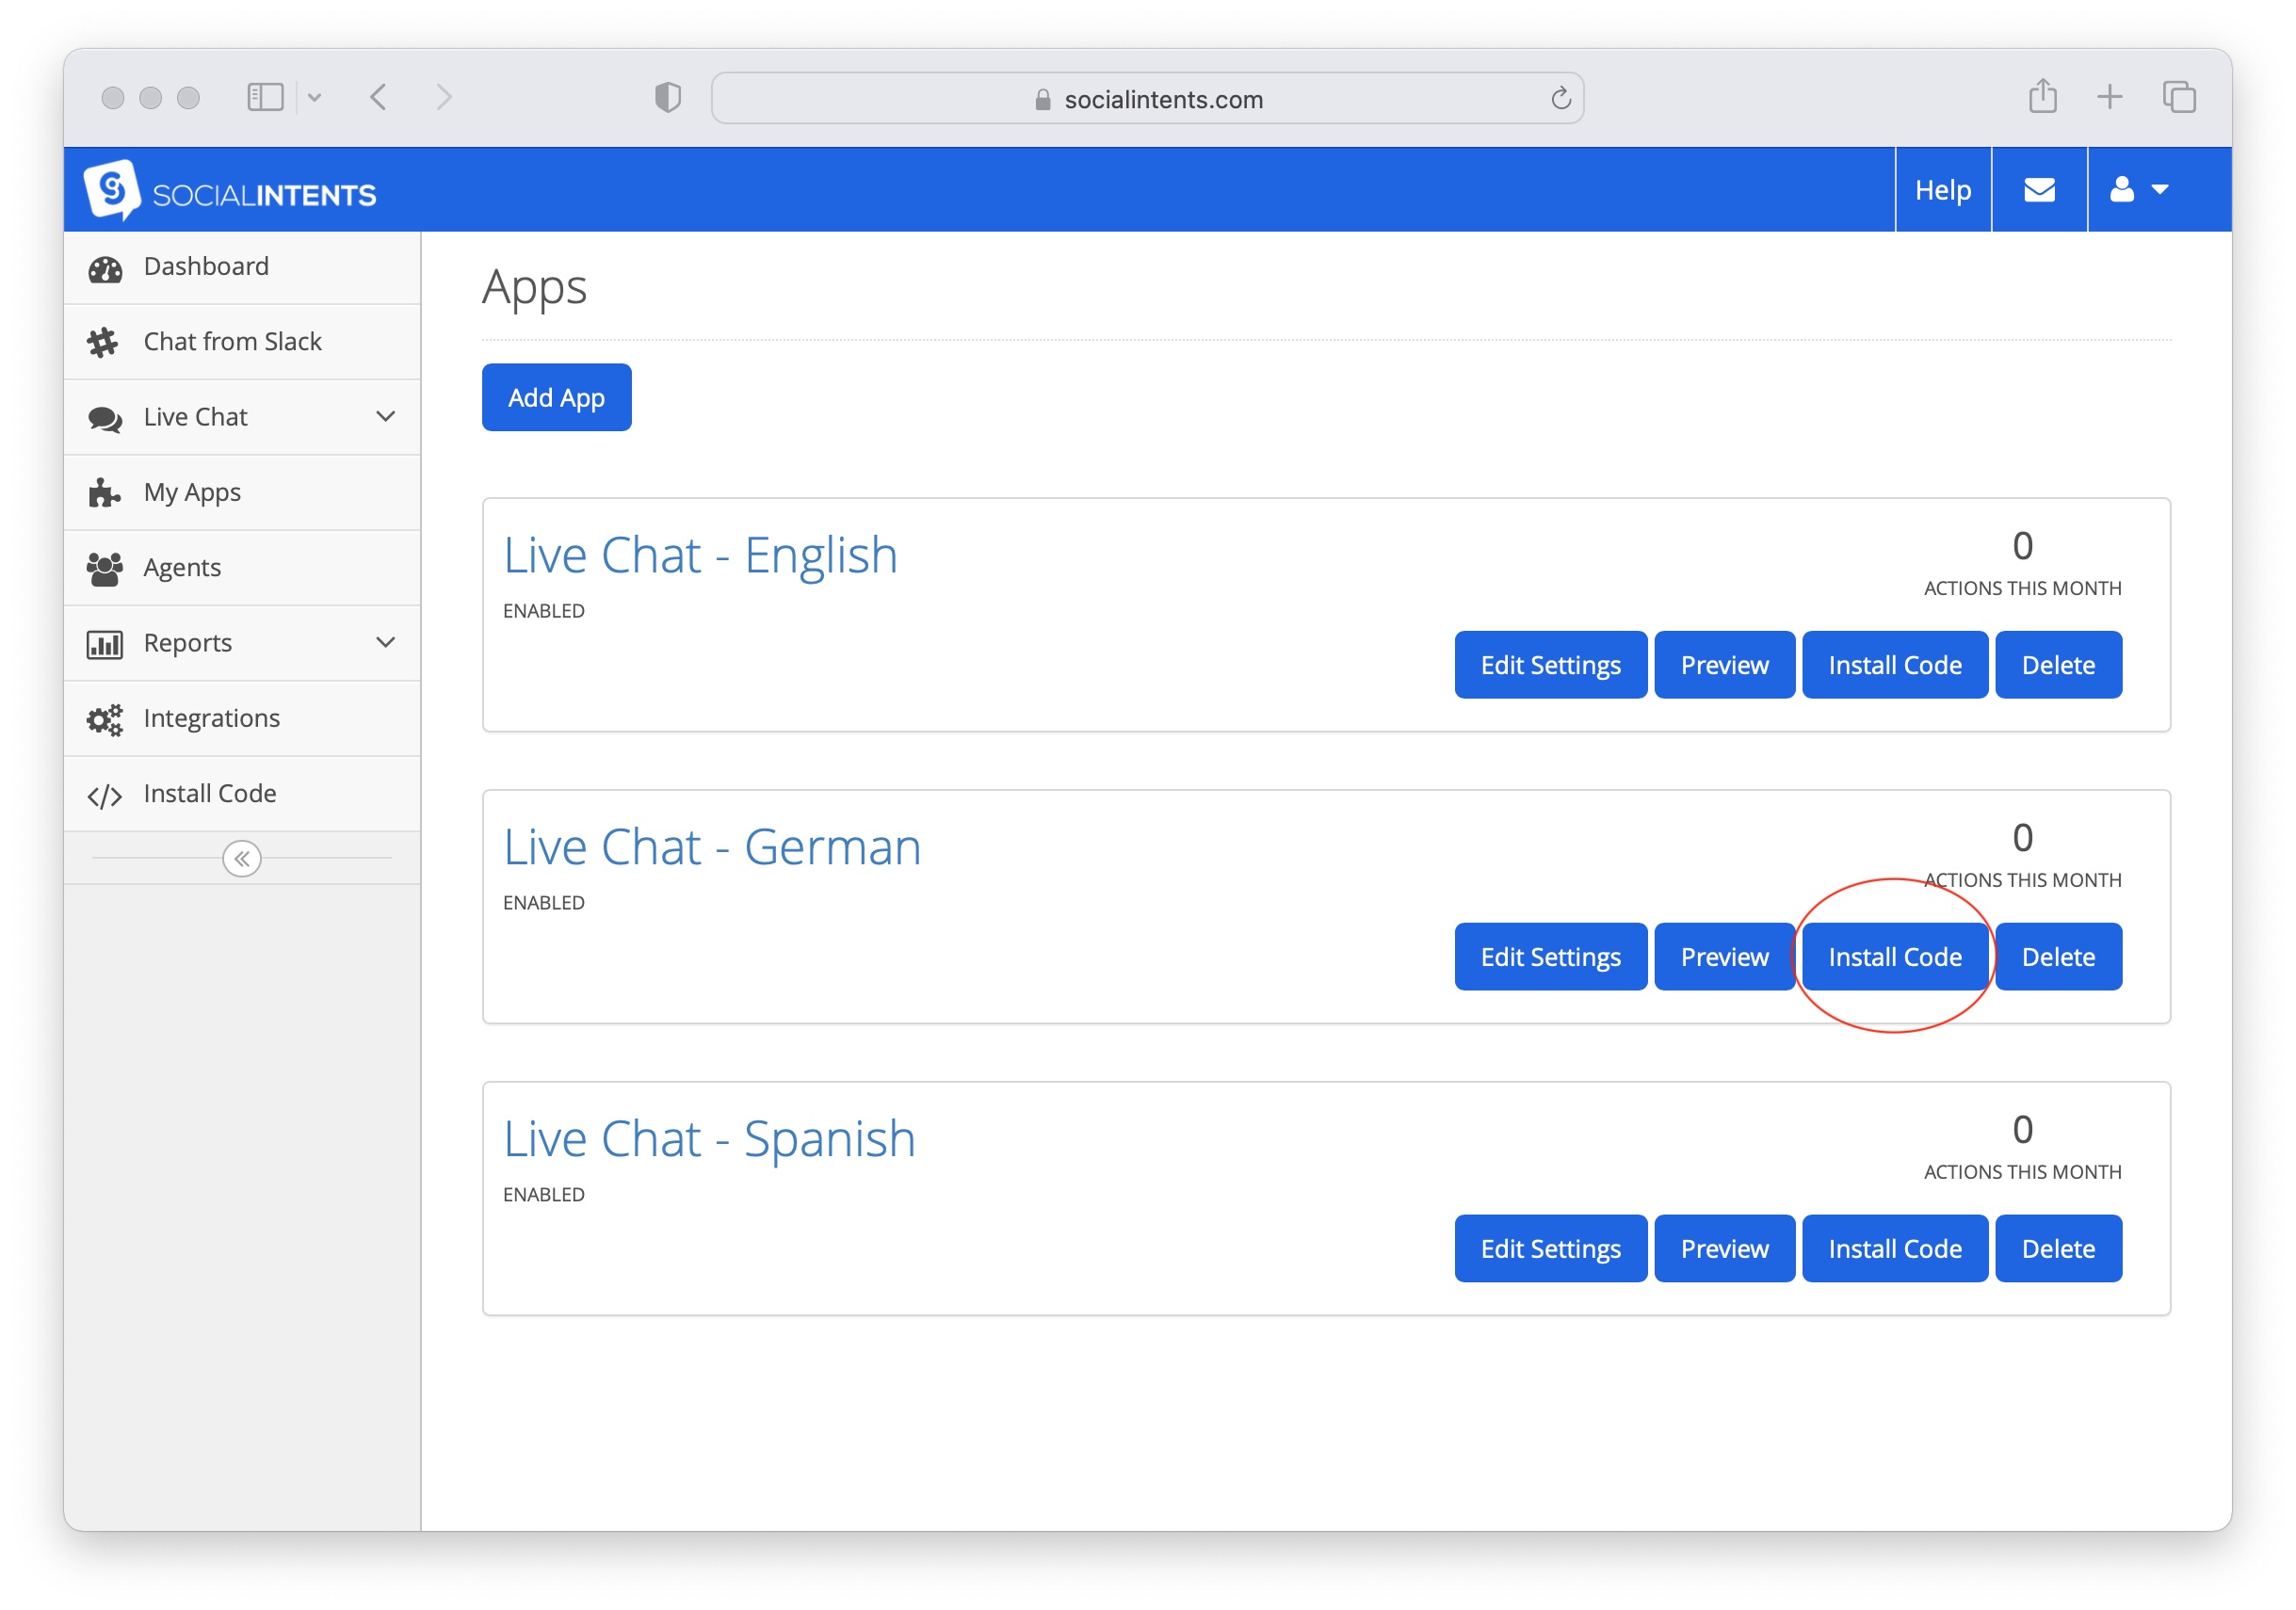Click the Safari share icon
Image resolution: width=2296 pixels, height=1610 pixels.
[x=2042, y=96]
